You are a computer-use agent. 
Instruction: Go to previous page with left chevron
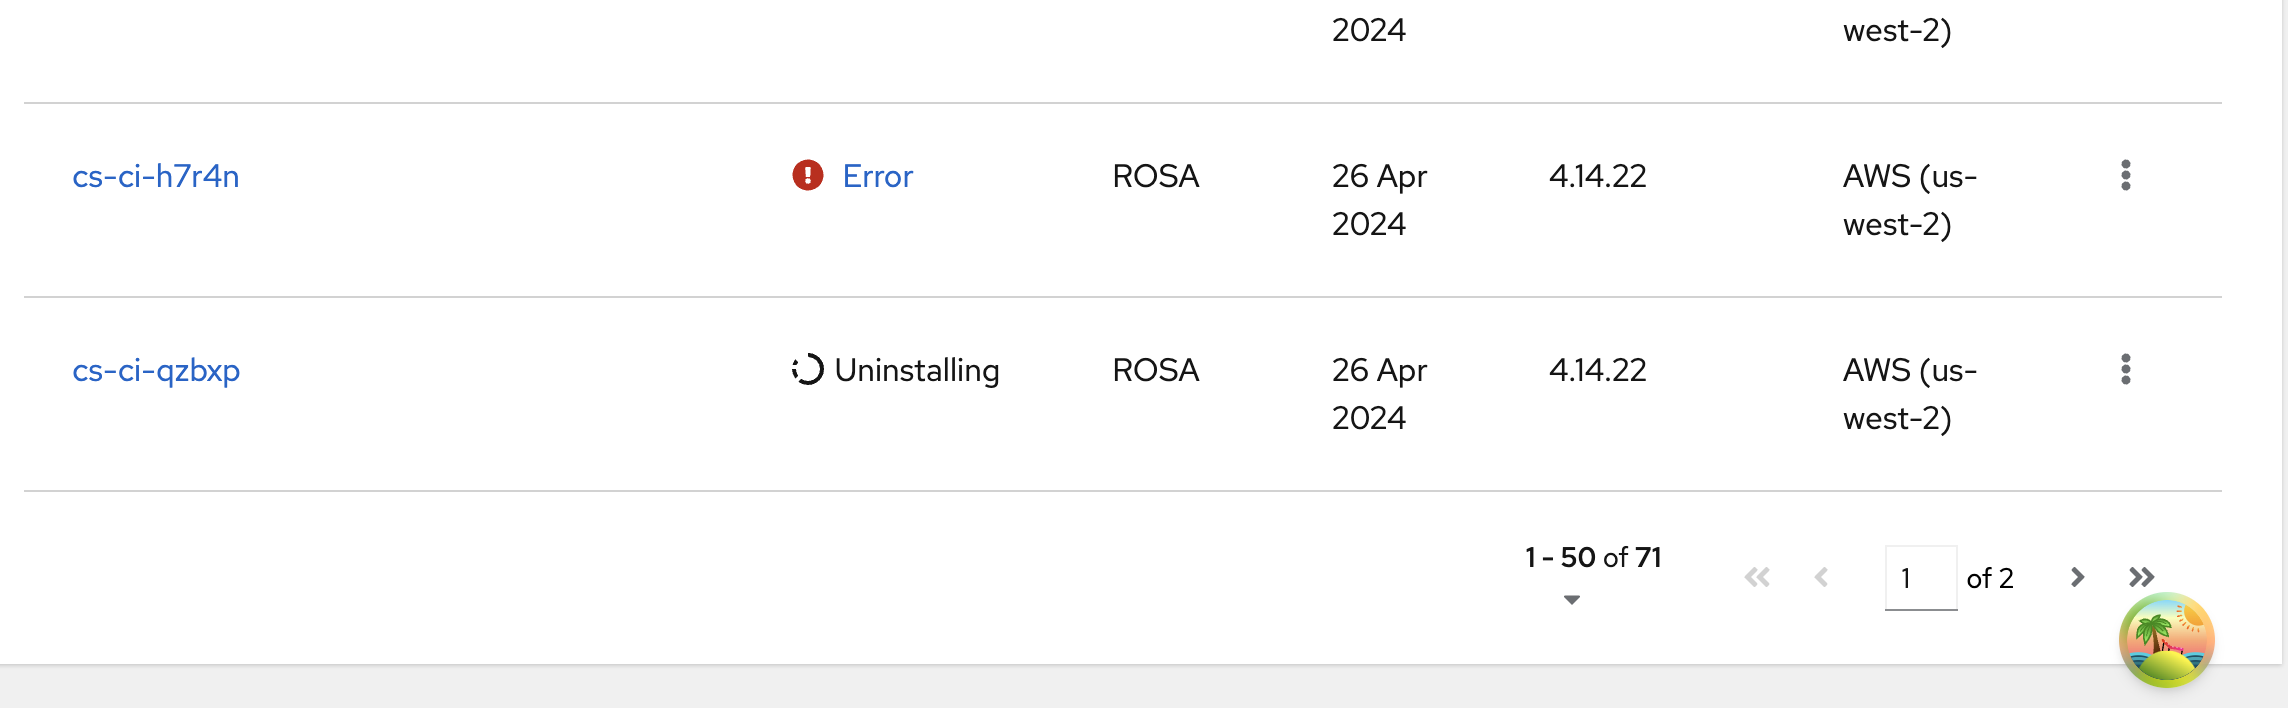point(1821,578)
